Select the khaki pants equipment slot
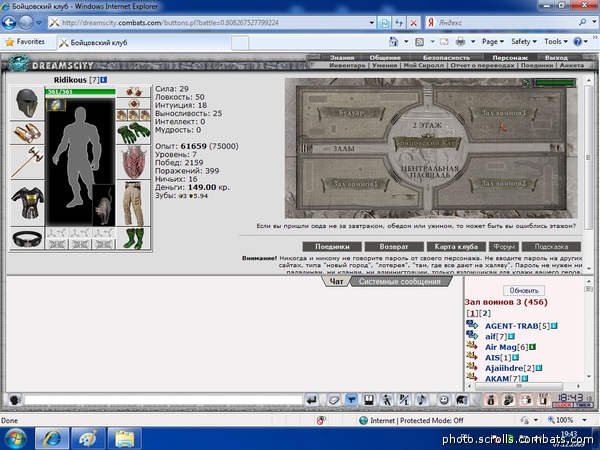The height and width of the screenshot is (450, 600). [x=134, y=203]
